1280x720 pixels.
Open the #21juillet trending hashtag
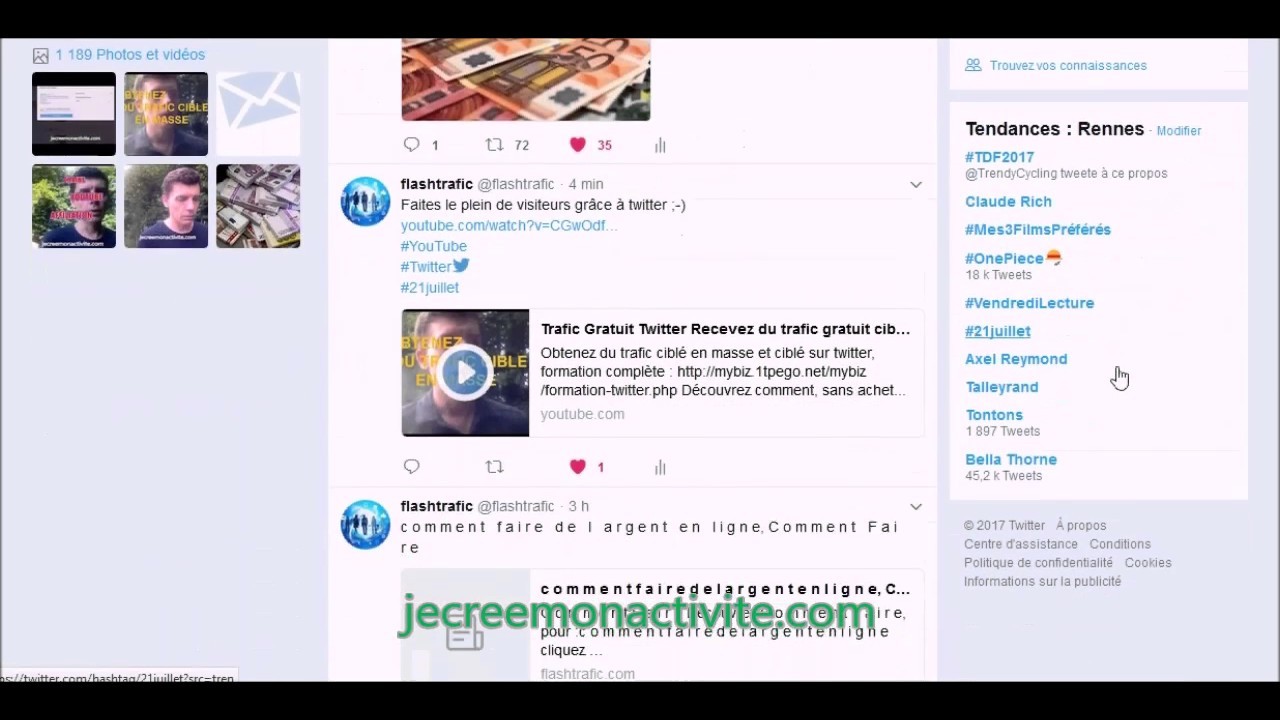[x=997, y=331]
